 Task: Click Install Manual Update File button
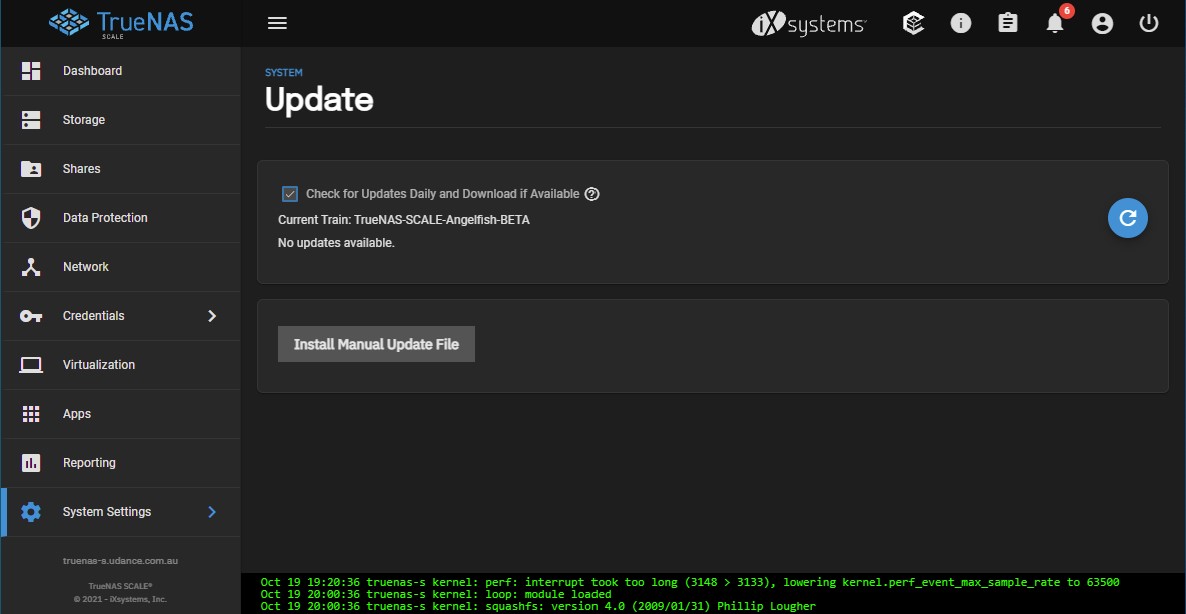(376, 344)
